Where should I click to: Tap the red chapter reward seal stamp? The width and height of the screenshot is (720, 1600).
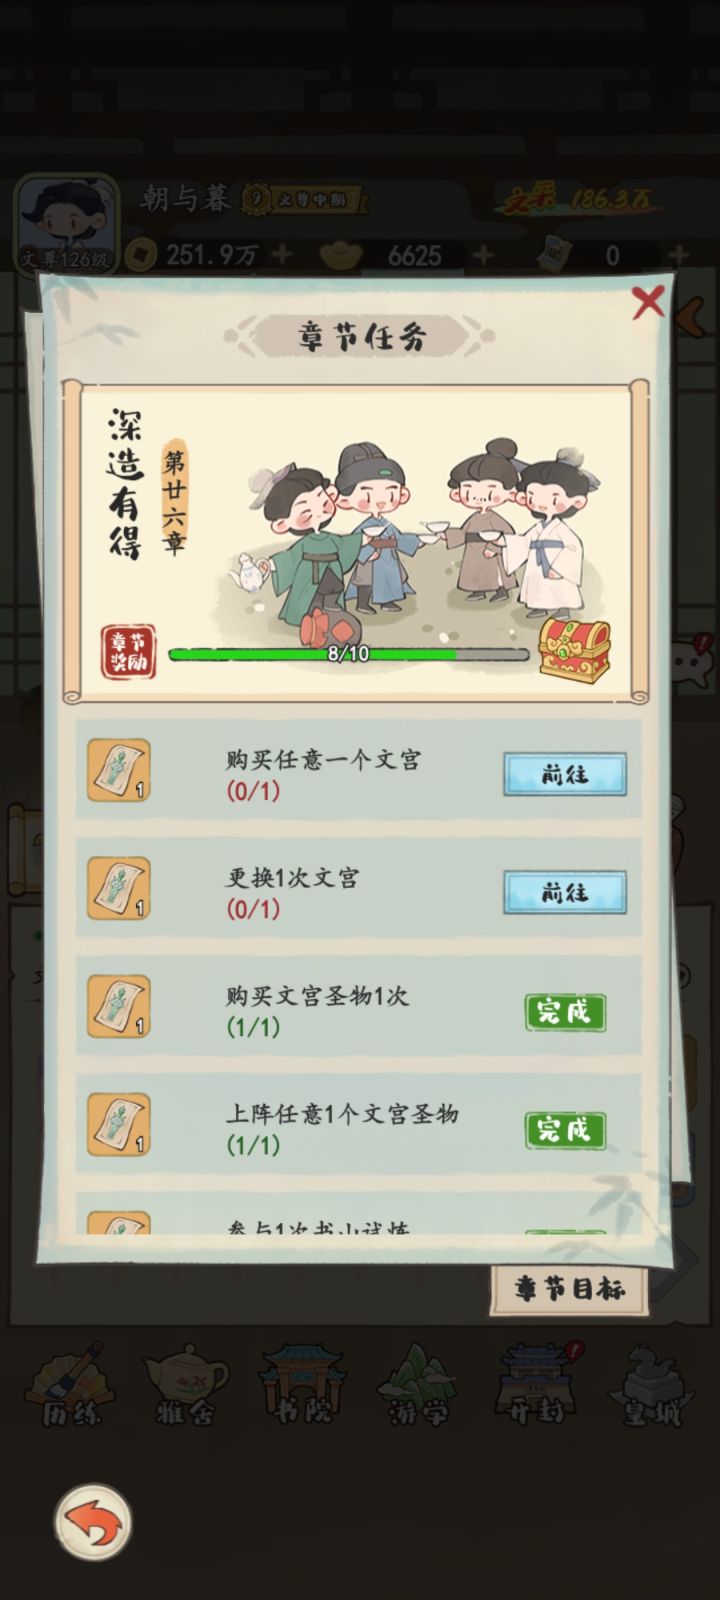point(128,652)
